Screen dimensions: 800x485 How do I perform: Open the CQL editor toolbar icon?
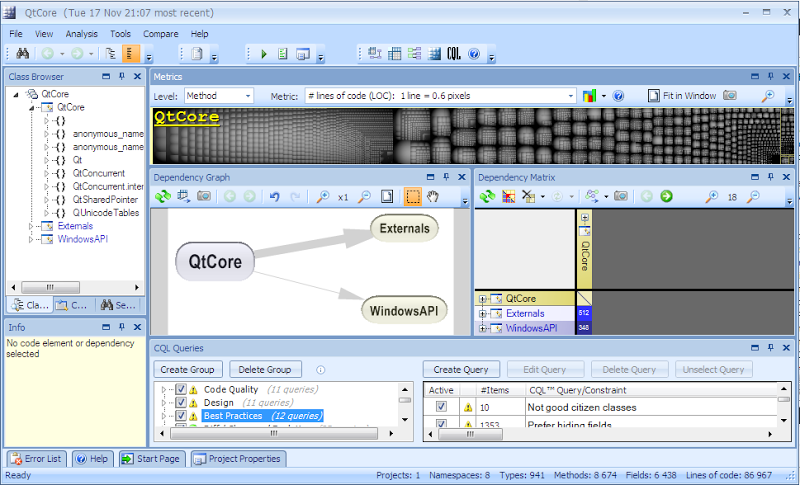click(454, 54)
